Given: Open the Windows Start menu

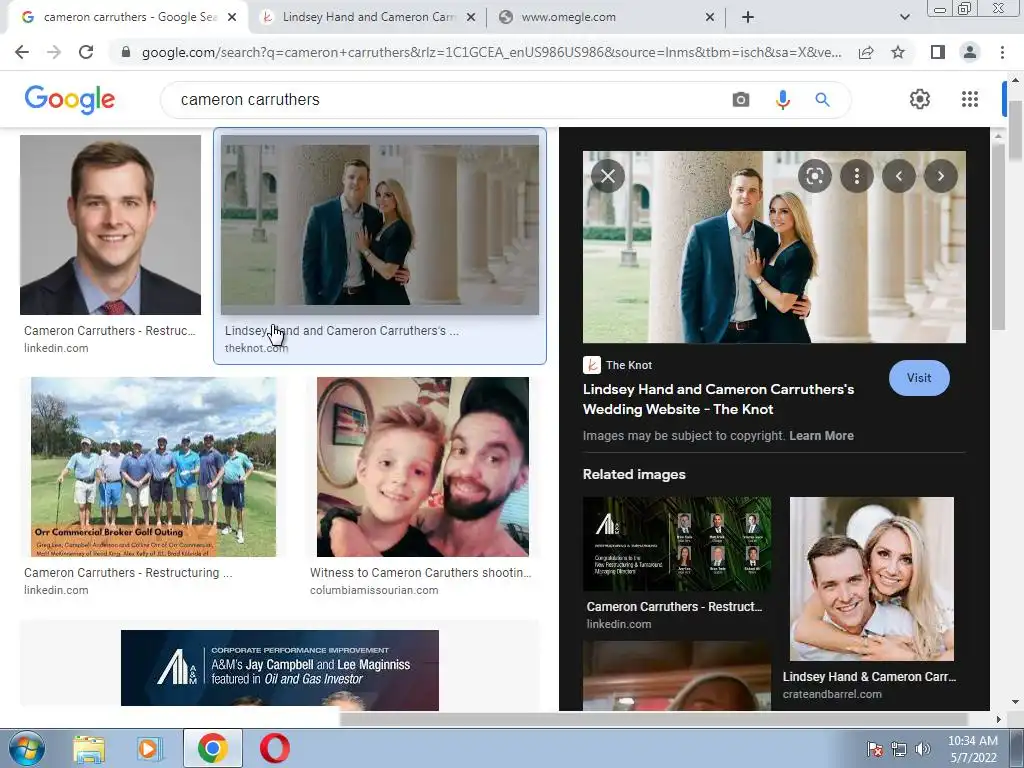Looking at the screenshot, I should click(26, 748).
